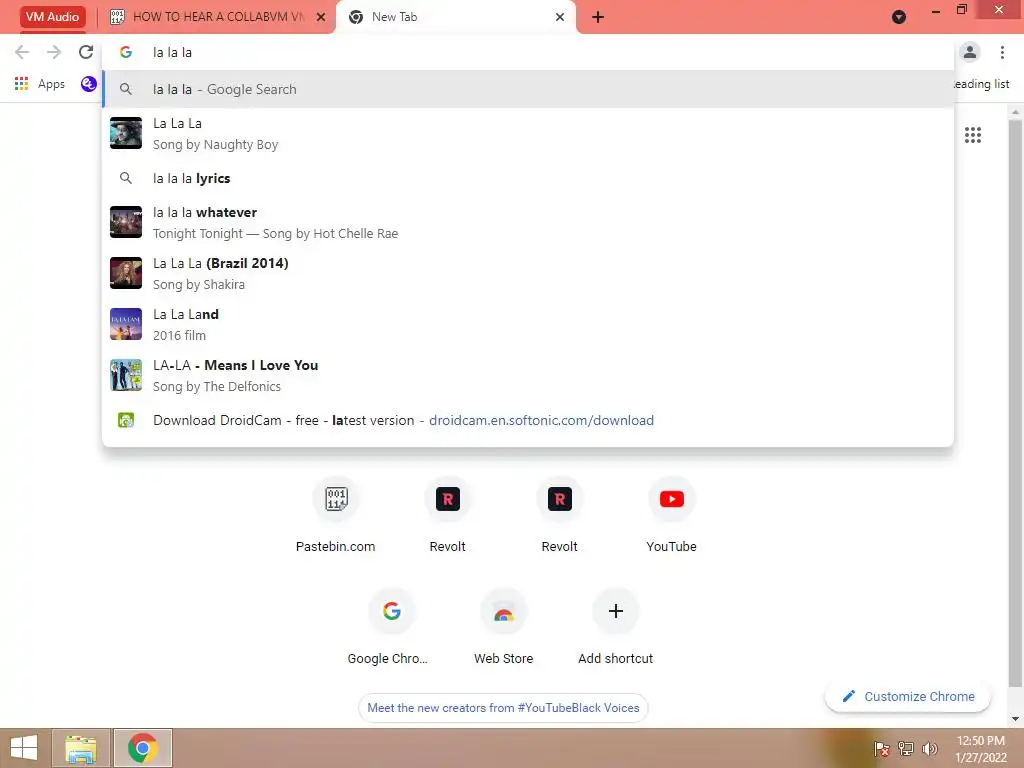Click the browser Back arrow
1024x768 pixels.
coord(22,52)
